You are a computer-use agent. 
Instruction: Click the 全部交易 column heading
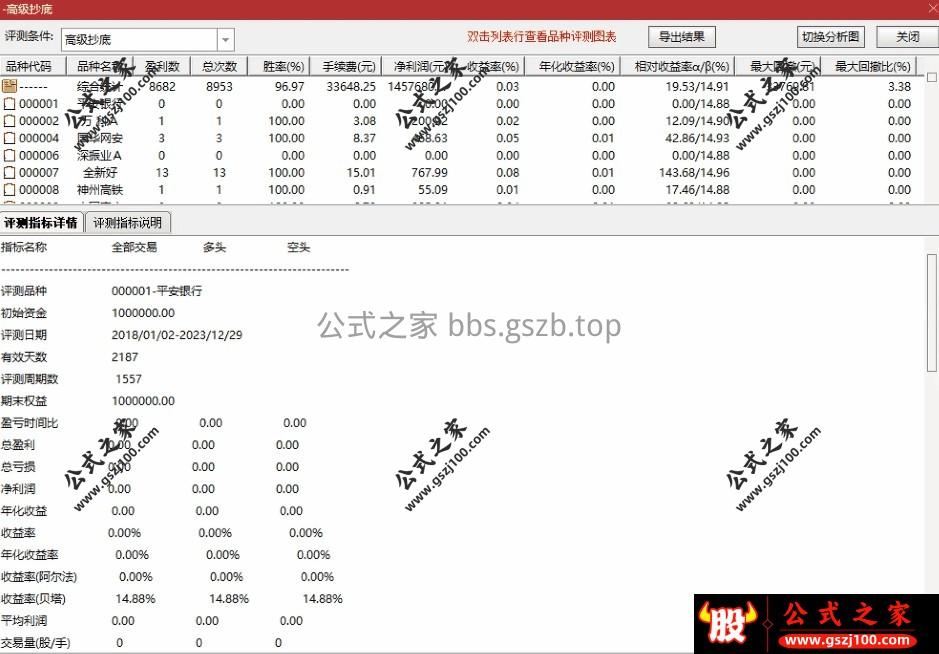[x=134, y=247]
